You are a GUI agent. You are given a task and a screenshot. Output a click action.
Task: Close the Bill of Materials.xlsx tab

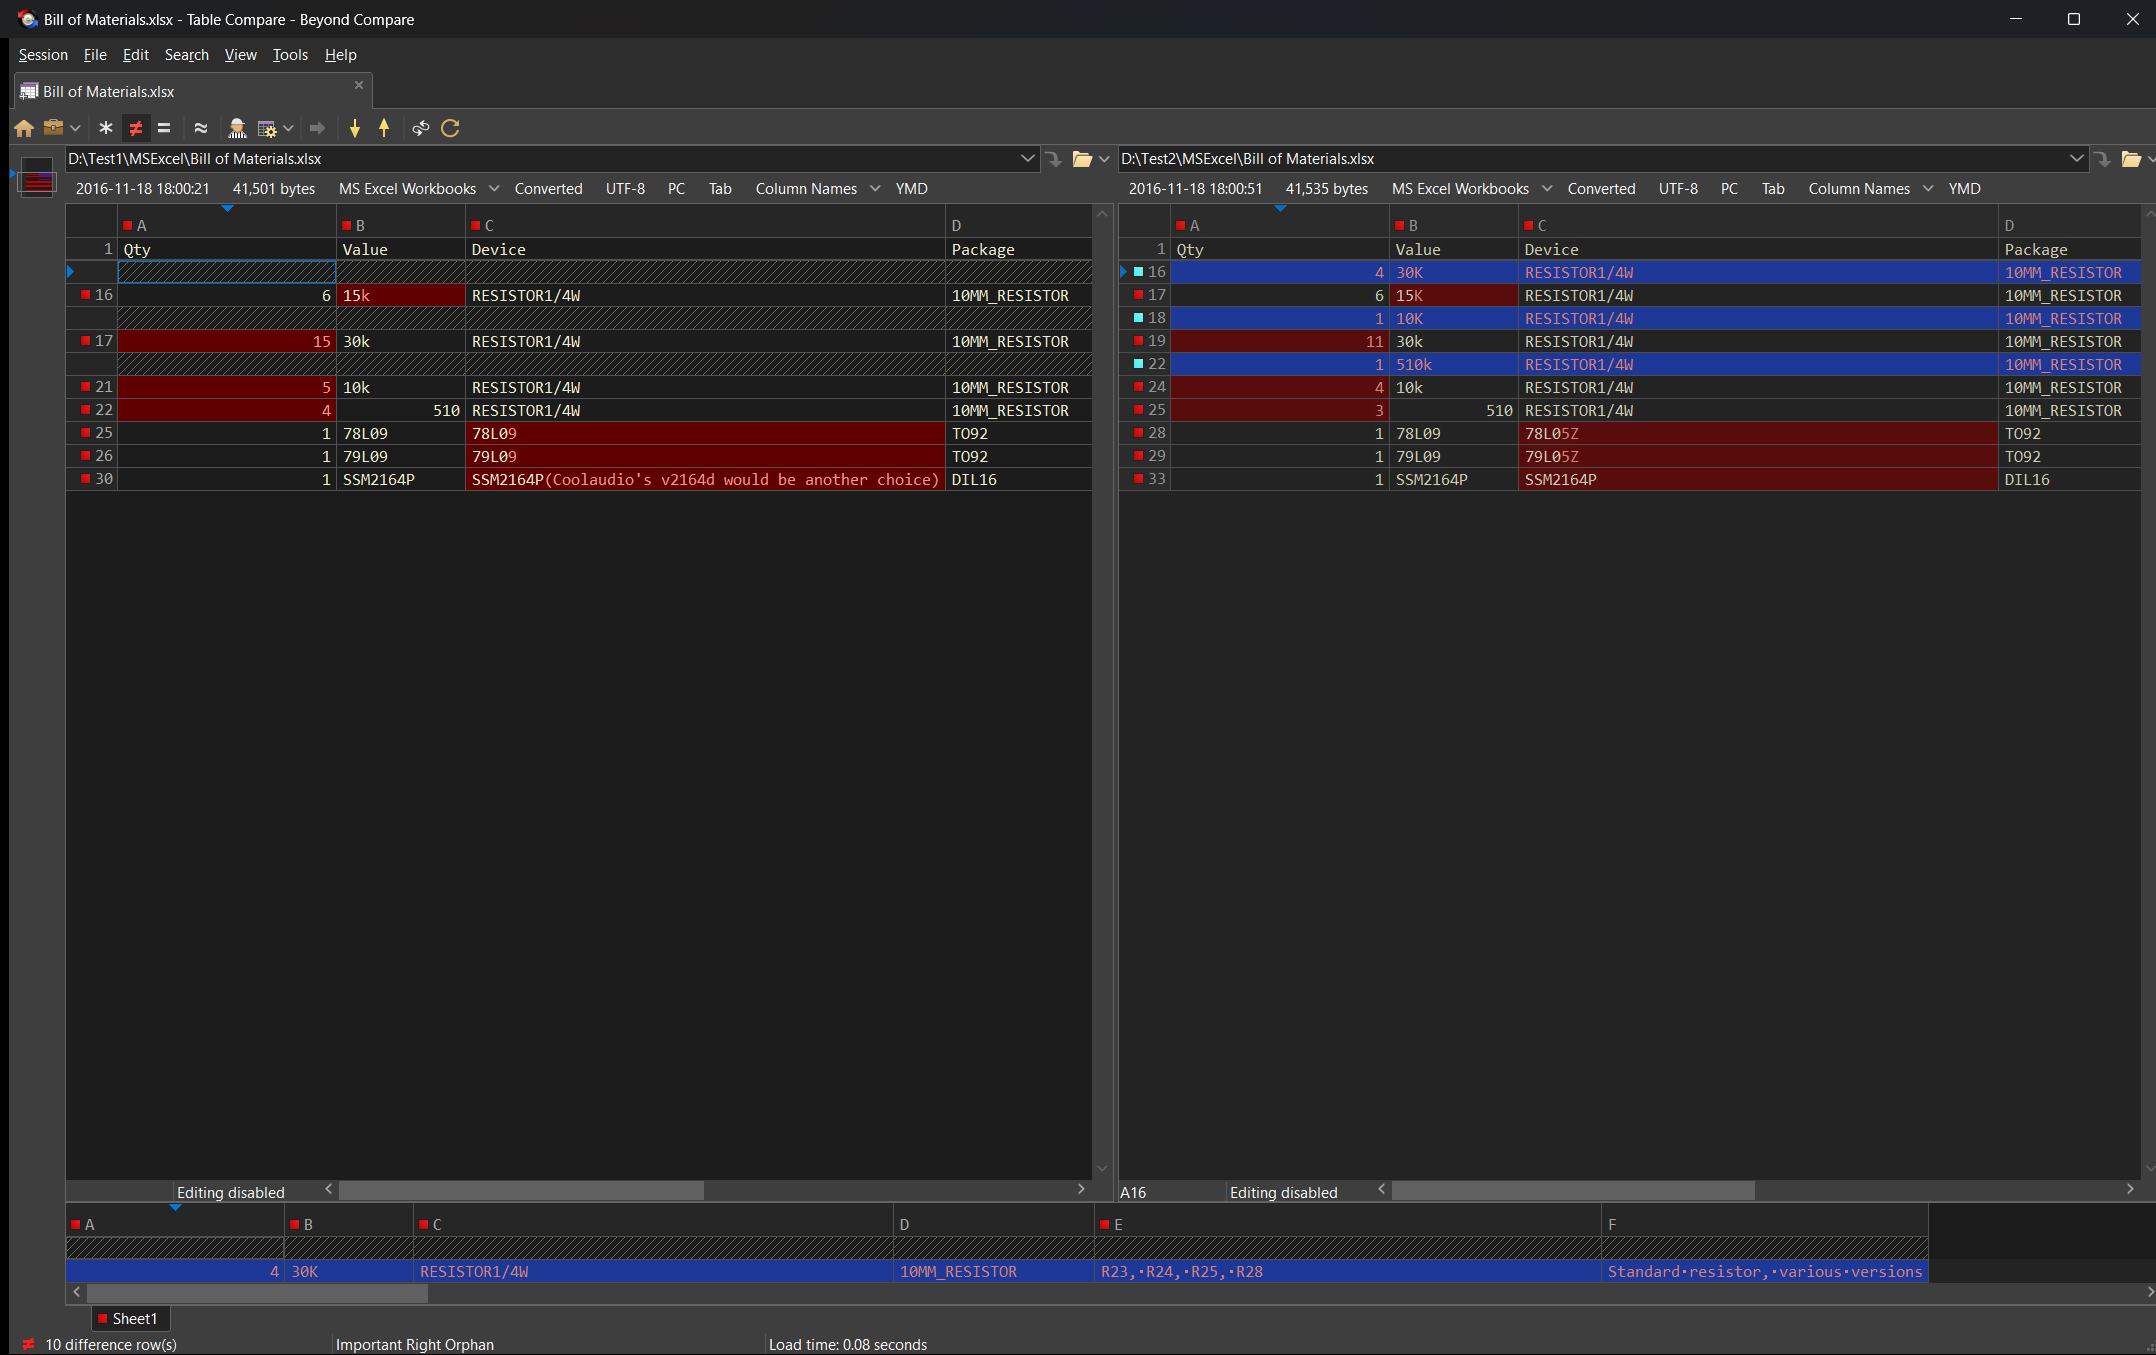[x=359, y=86]
